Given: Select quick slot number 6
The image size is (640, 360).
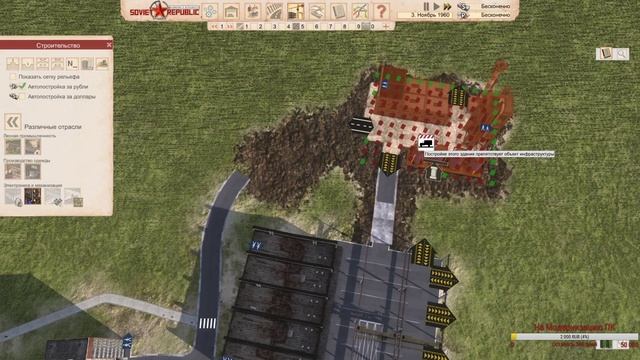Looking at the screenshot, I should pos(316,27).
